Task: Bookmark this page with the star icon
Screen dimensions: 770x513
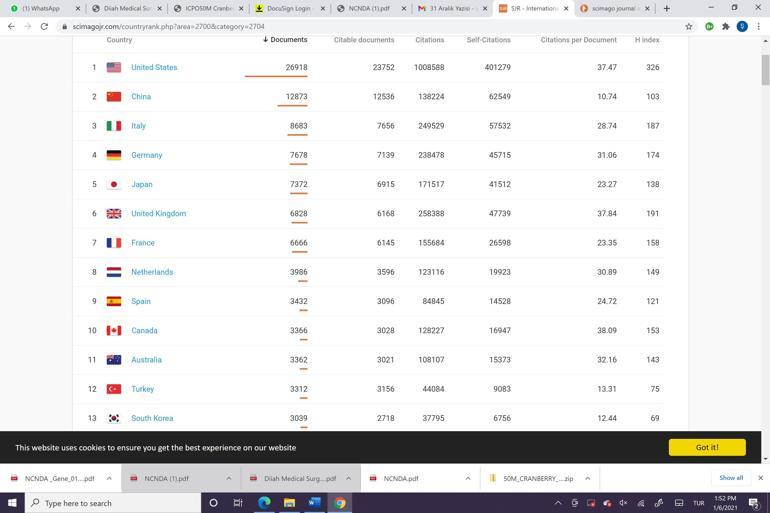Action: click(x=689, y=26)
